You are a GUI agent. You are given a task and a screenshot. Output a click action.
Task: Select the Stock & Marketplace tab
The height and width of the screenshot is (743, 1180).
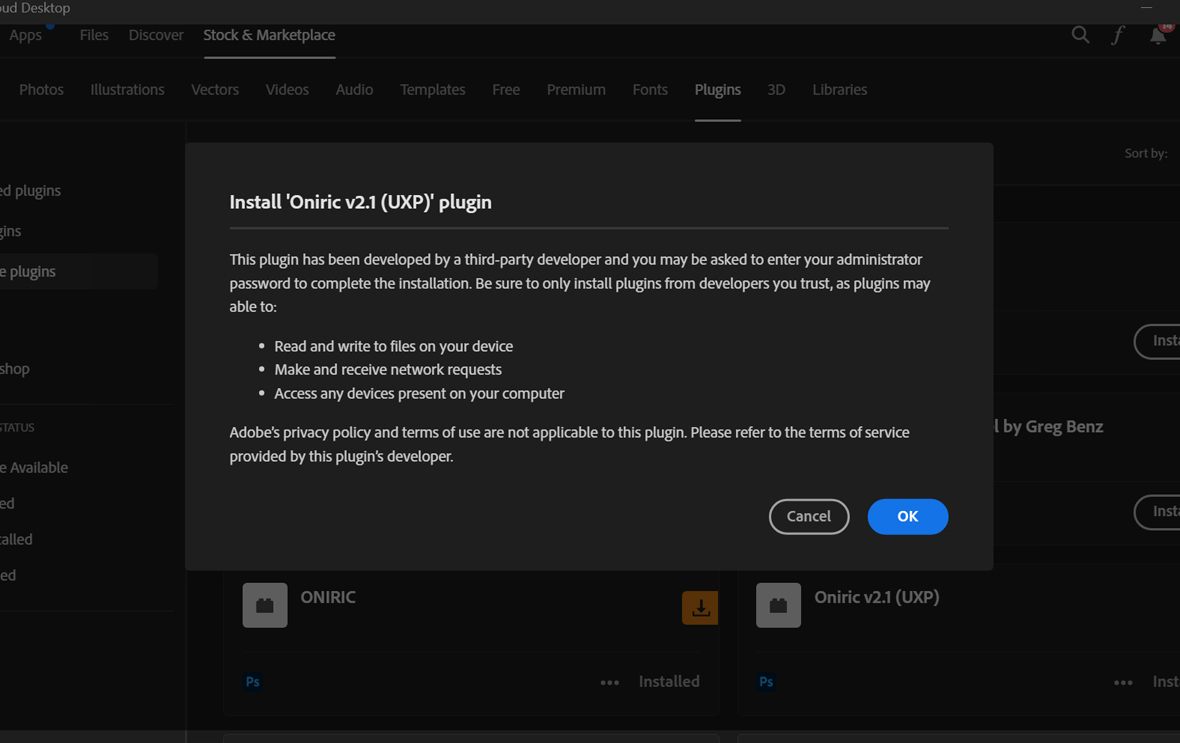[x=269, y=35]
